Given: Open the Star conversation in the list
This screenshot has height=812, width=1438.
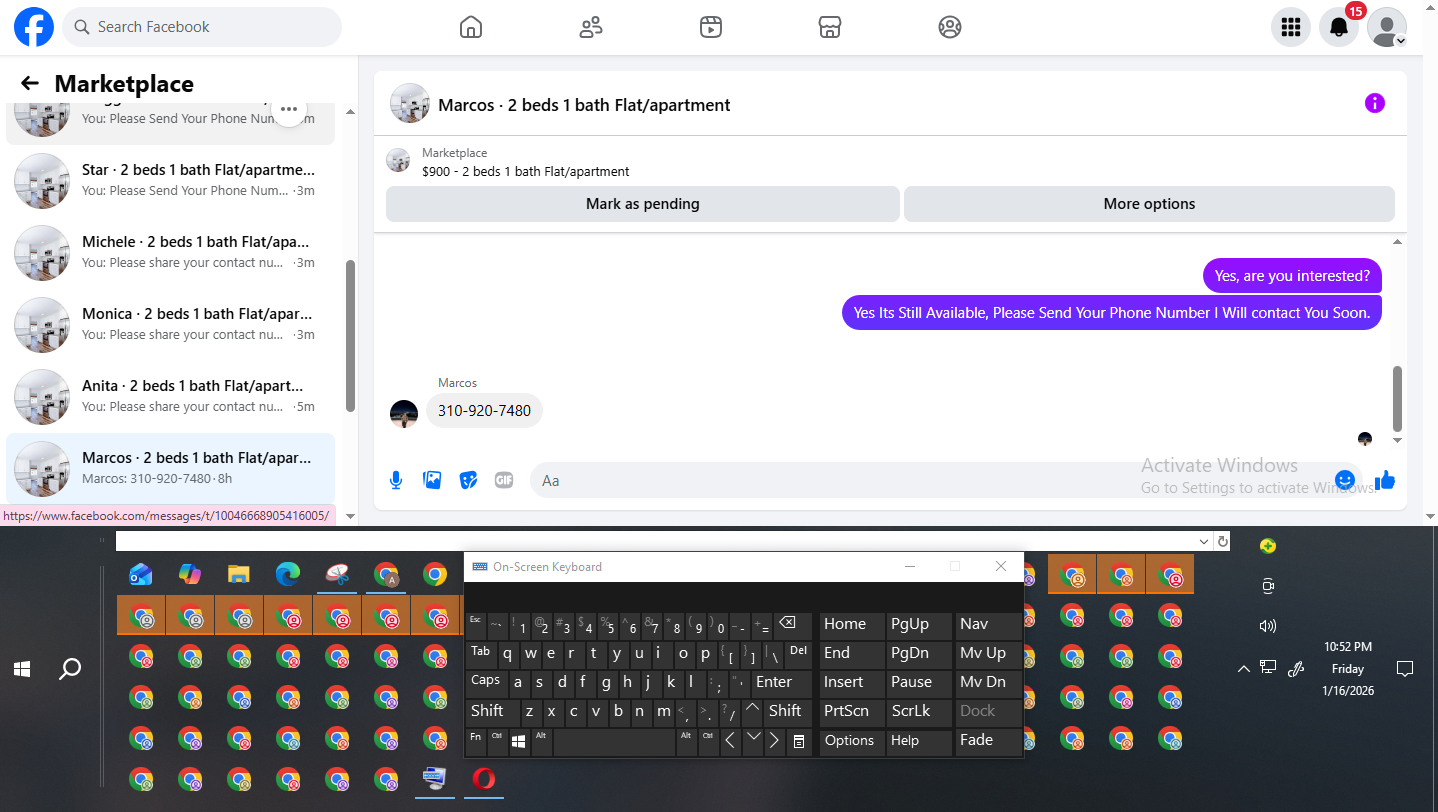Looking at the screenshot, I should click(171, 181).
